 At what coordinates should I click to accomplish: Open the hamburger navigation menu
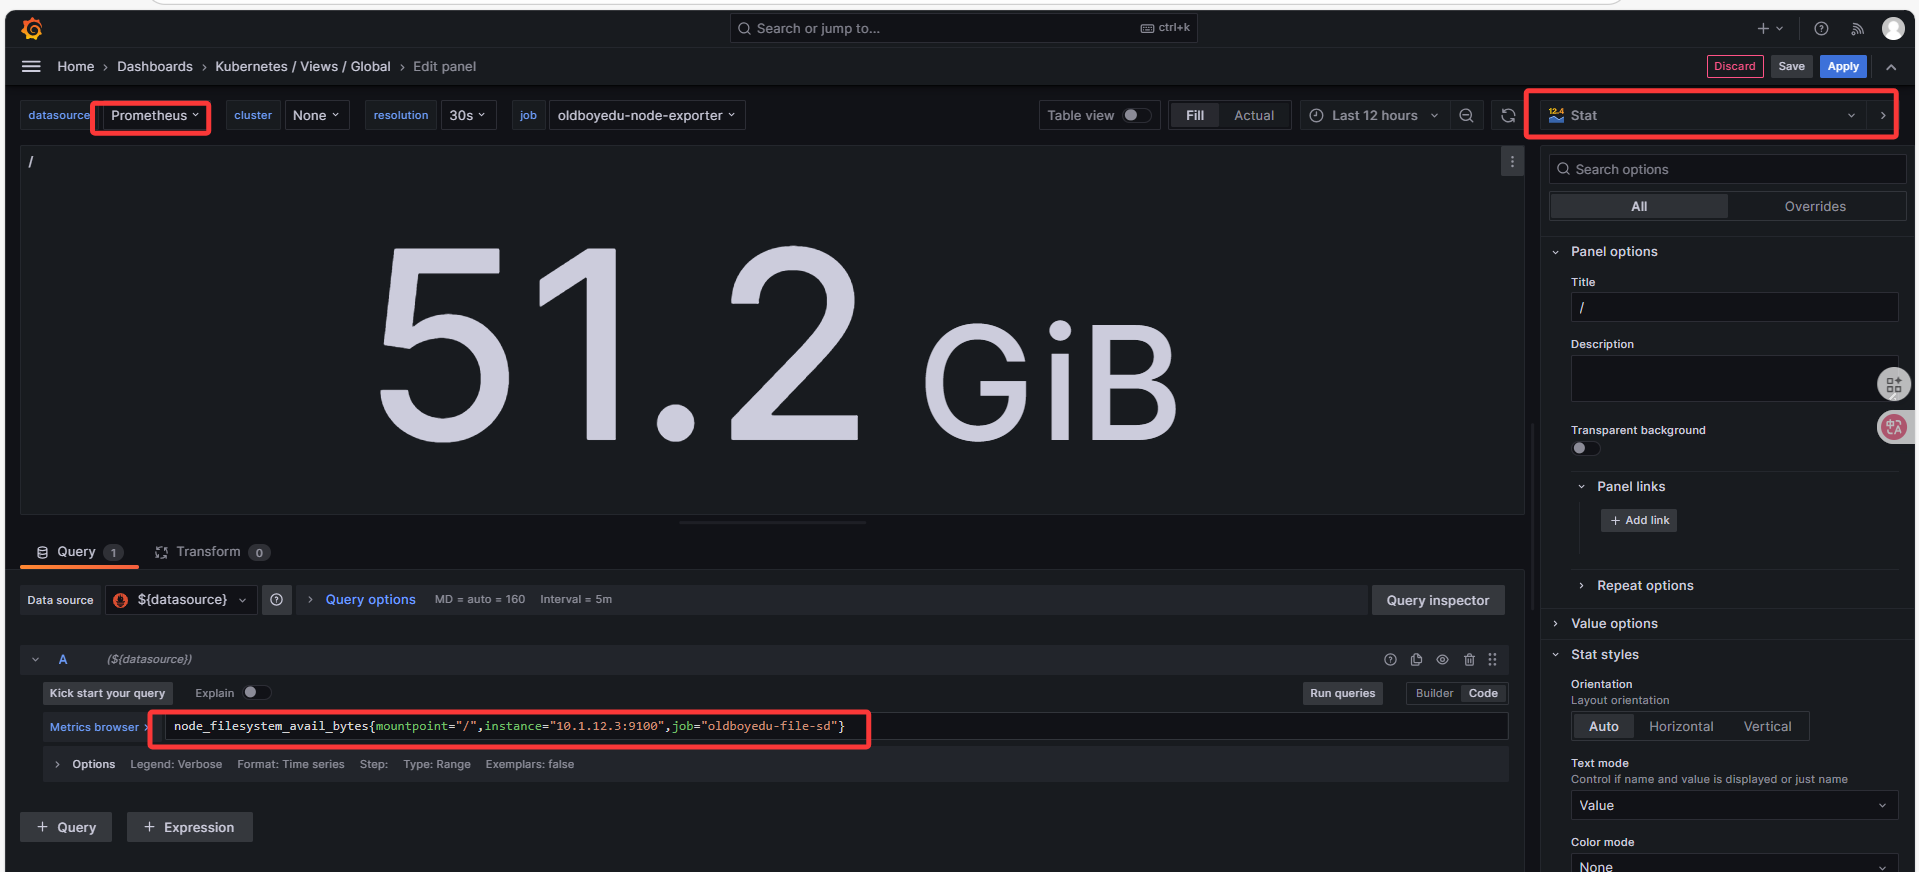(31, 66)
